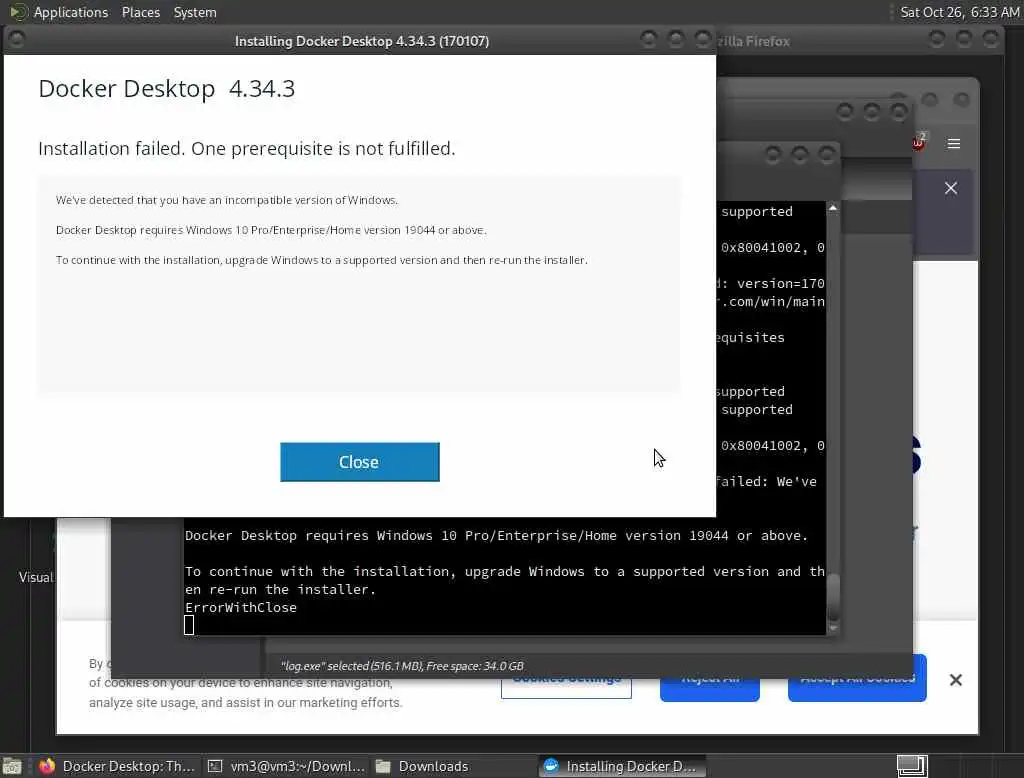Viewport: 1024px width, 778px height.
Task: Open the Places menu
Action: click(x=140, y=12)
